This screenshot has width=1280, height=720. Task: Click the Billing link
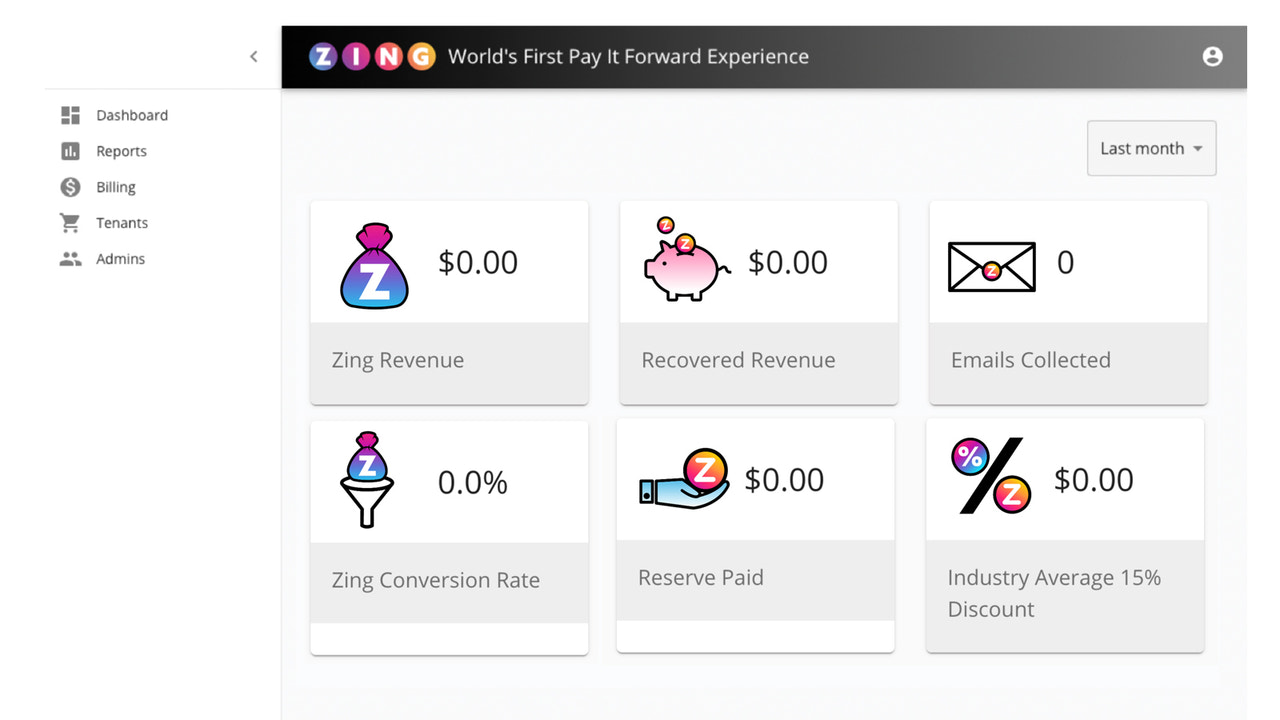pos(115,187)
